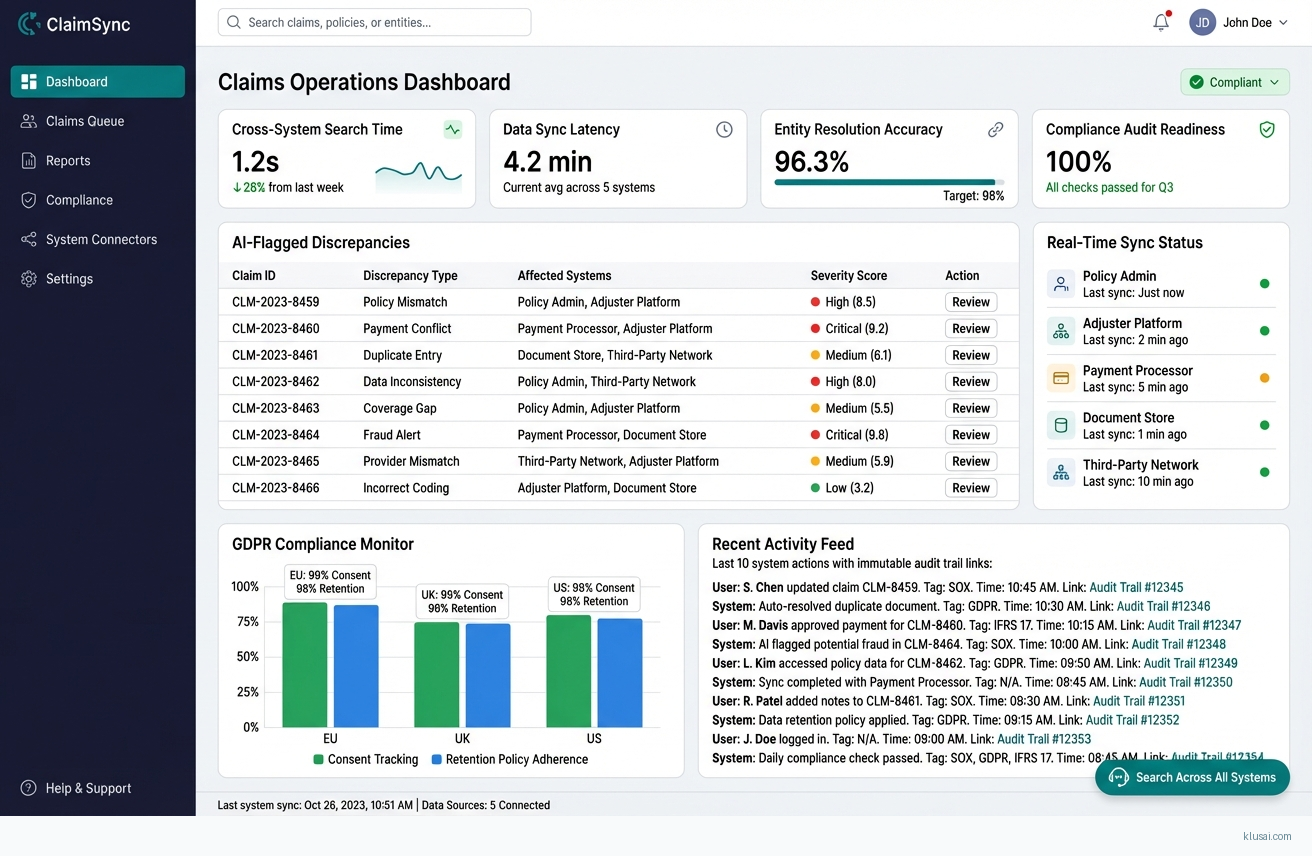Click the clock icon on Data Sync Latency
This screenshot has height=856, width=1312.
pos(724,129)
